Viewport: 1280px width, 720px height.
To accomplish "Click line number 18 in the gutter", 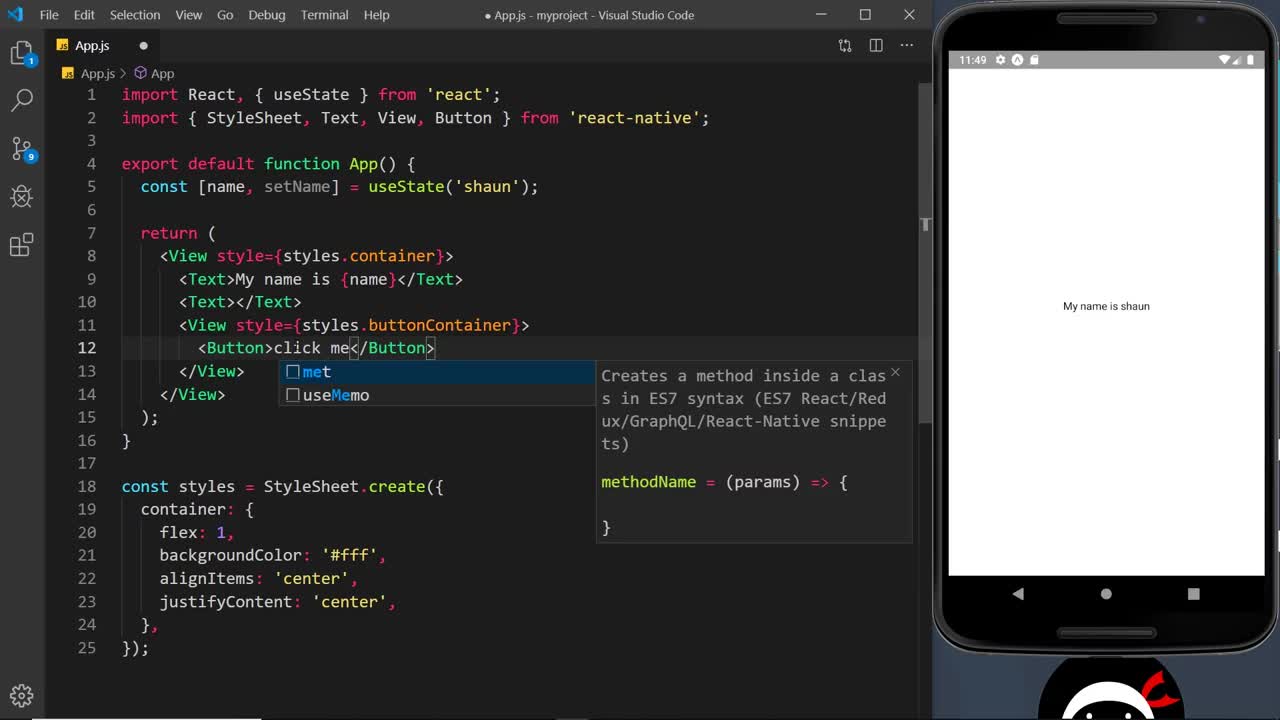I will click(x=86, y=486).
